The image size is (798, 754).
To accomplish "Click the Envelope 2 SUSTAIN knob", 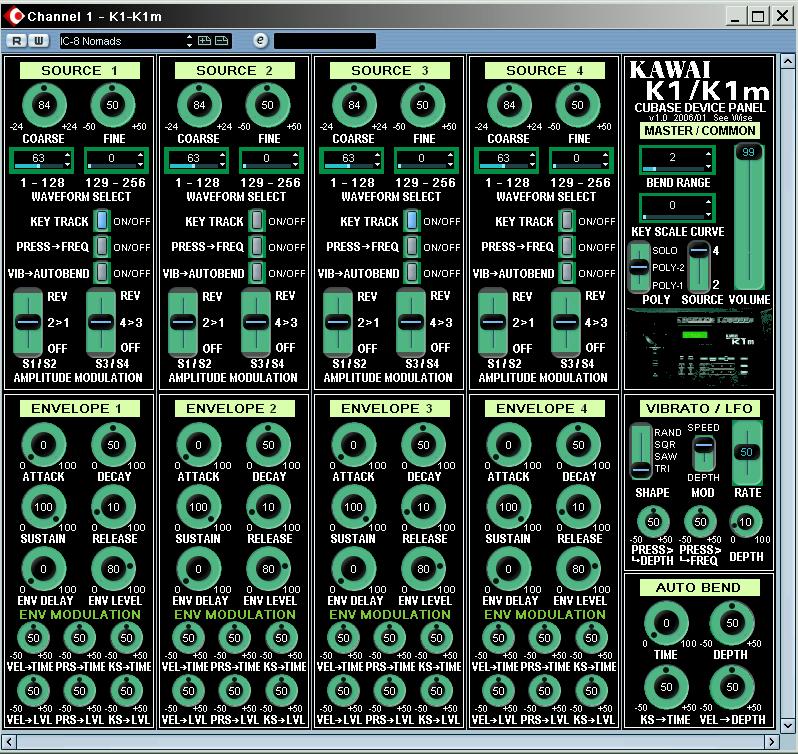I will click(x=198, y=507).
